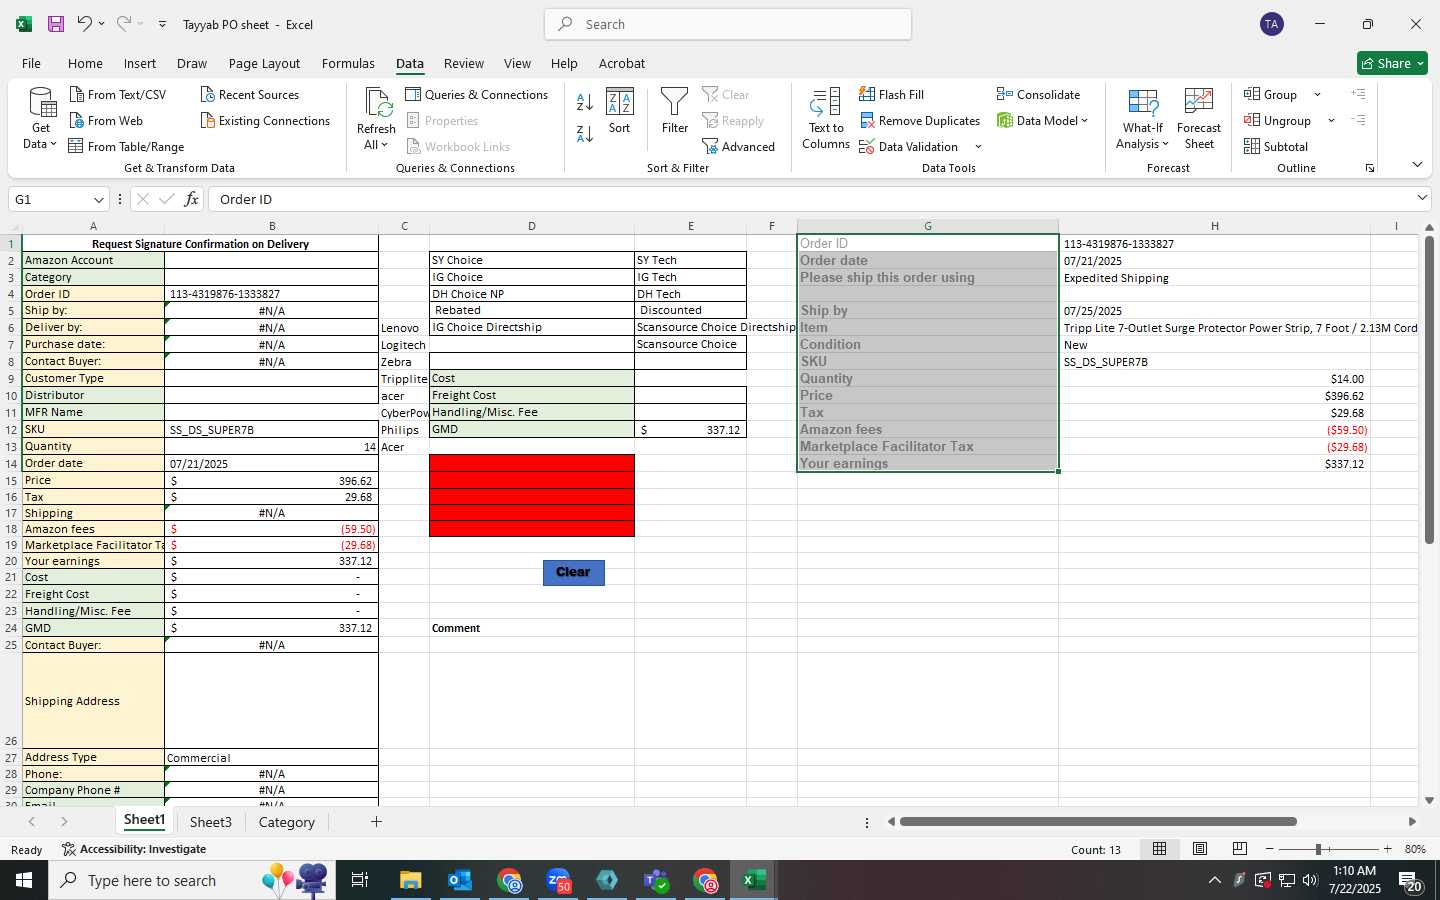Click the Windows Start button
Screen dimensions: 1440x900
point(24,880)
